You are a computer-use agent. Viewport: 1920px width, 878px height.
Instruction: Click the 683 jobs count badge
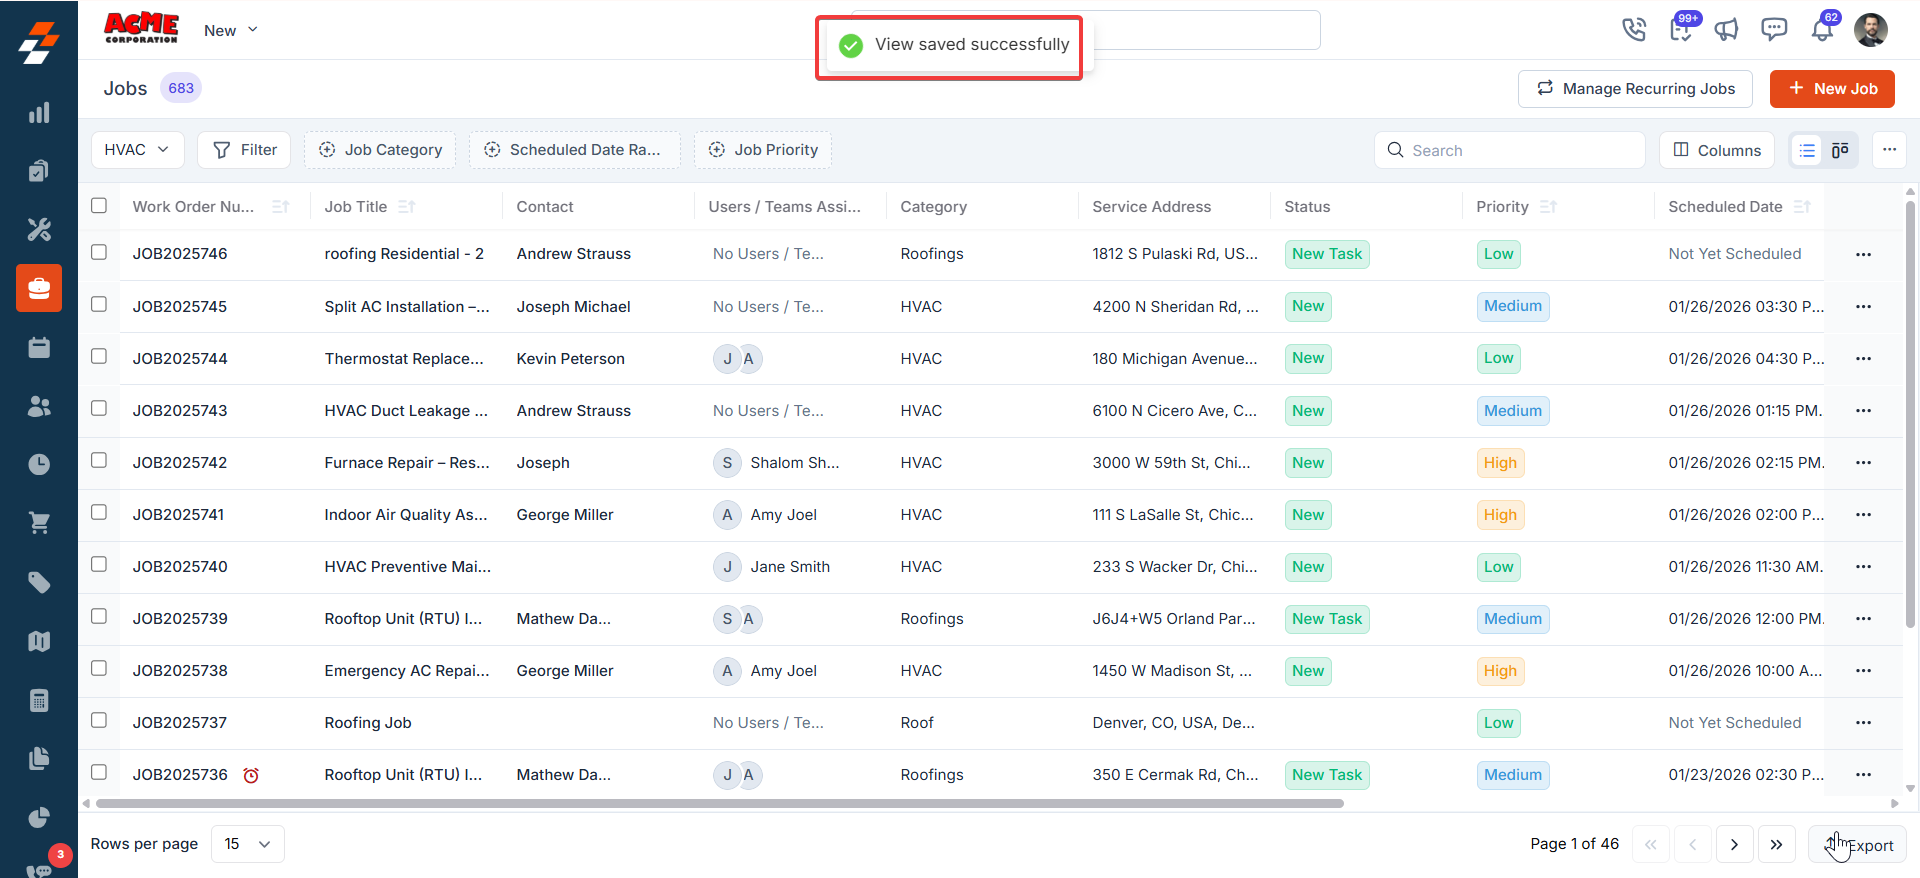(x=181, y=88)
